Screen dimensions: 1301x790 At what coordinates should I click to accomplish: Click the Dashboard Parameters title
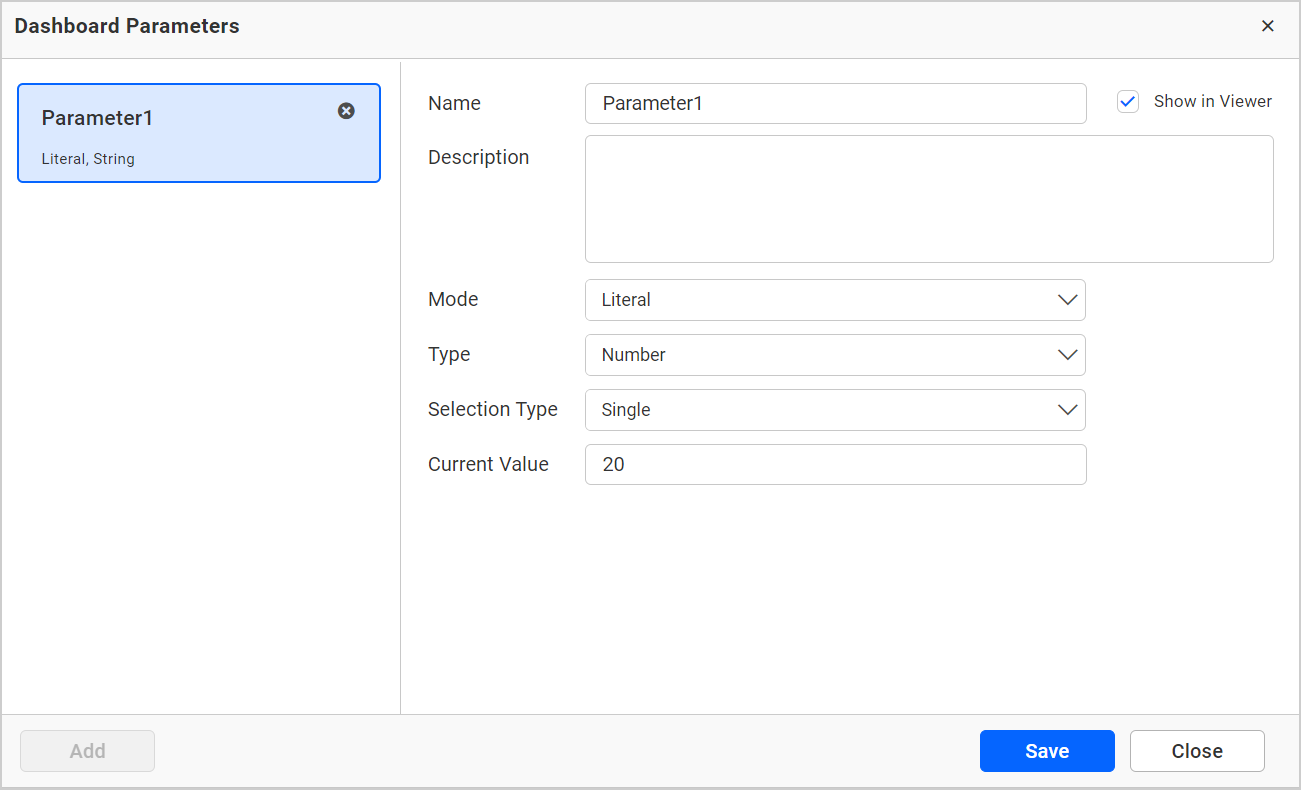(x=126, y=26)
